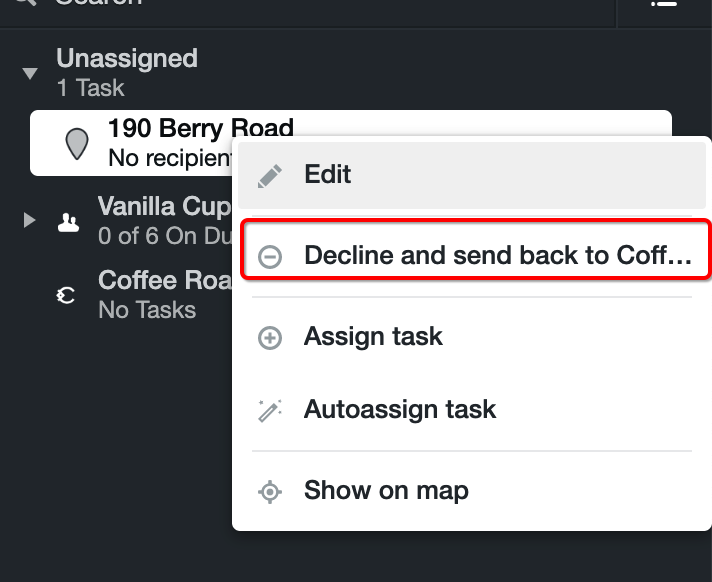
Task: Click the Coffee Roa organization icon
Action: 66,296
